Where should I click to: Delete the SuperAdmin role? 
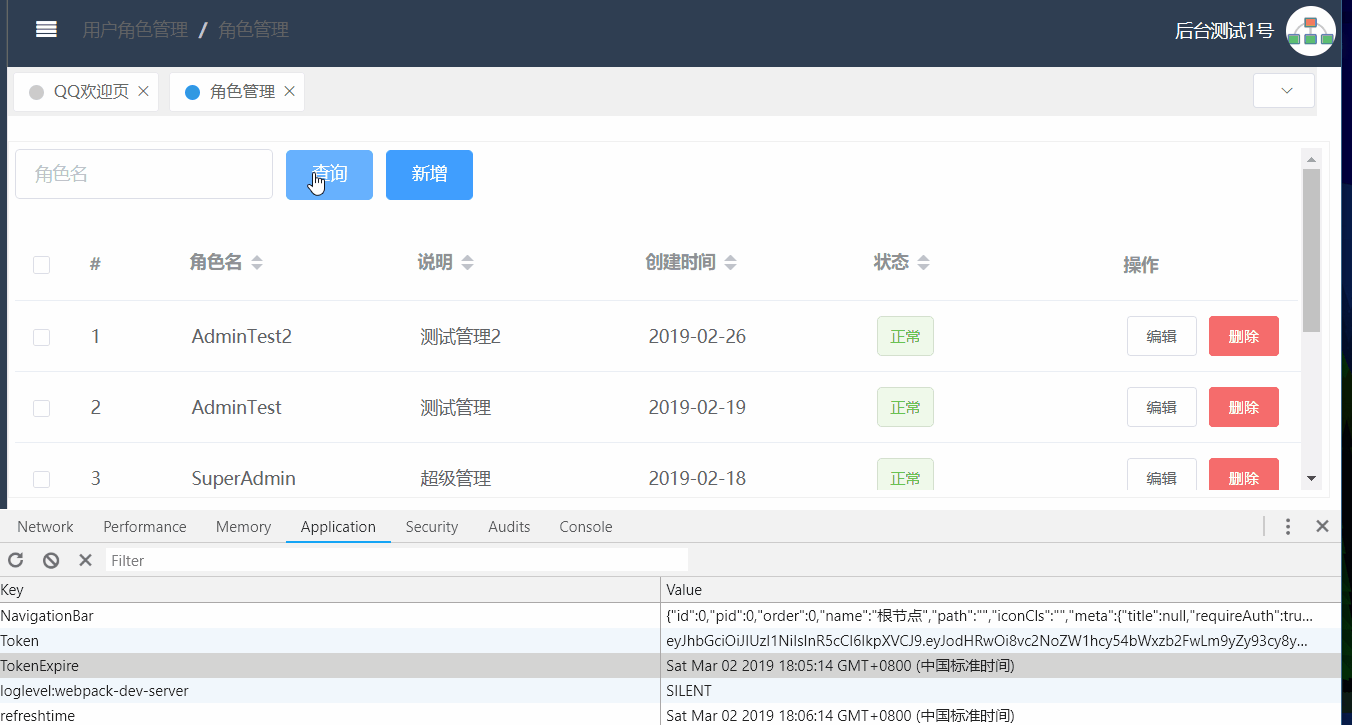coord(1243,474)
